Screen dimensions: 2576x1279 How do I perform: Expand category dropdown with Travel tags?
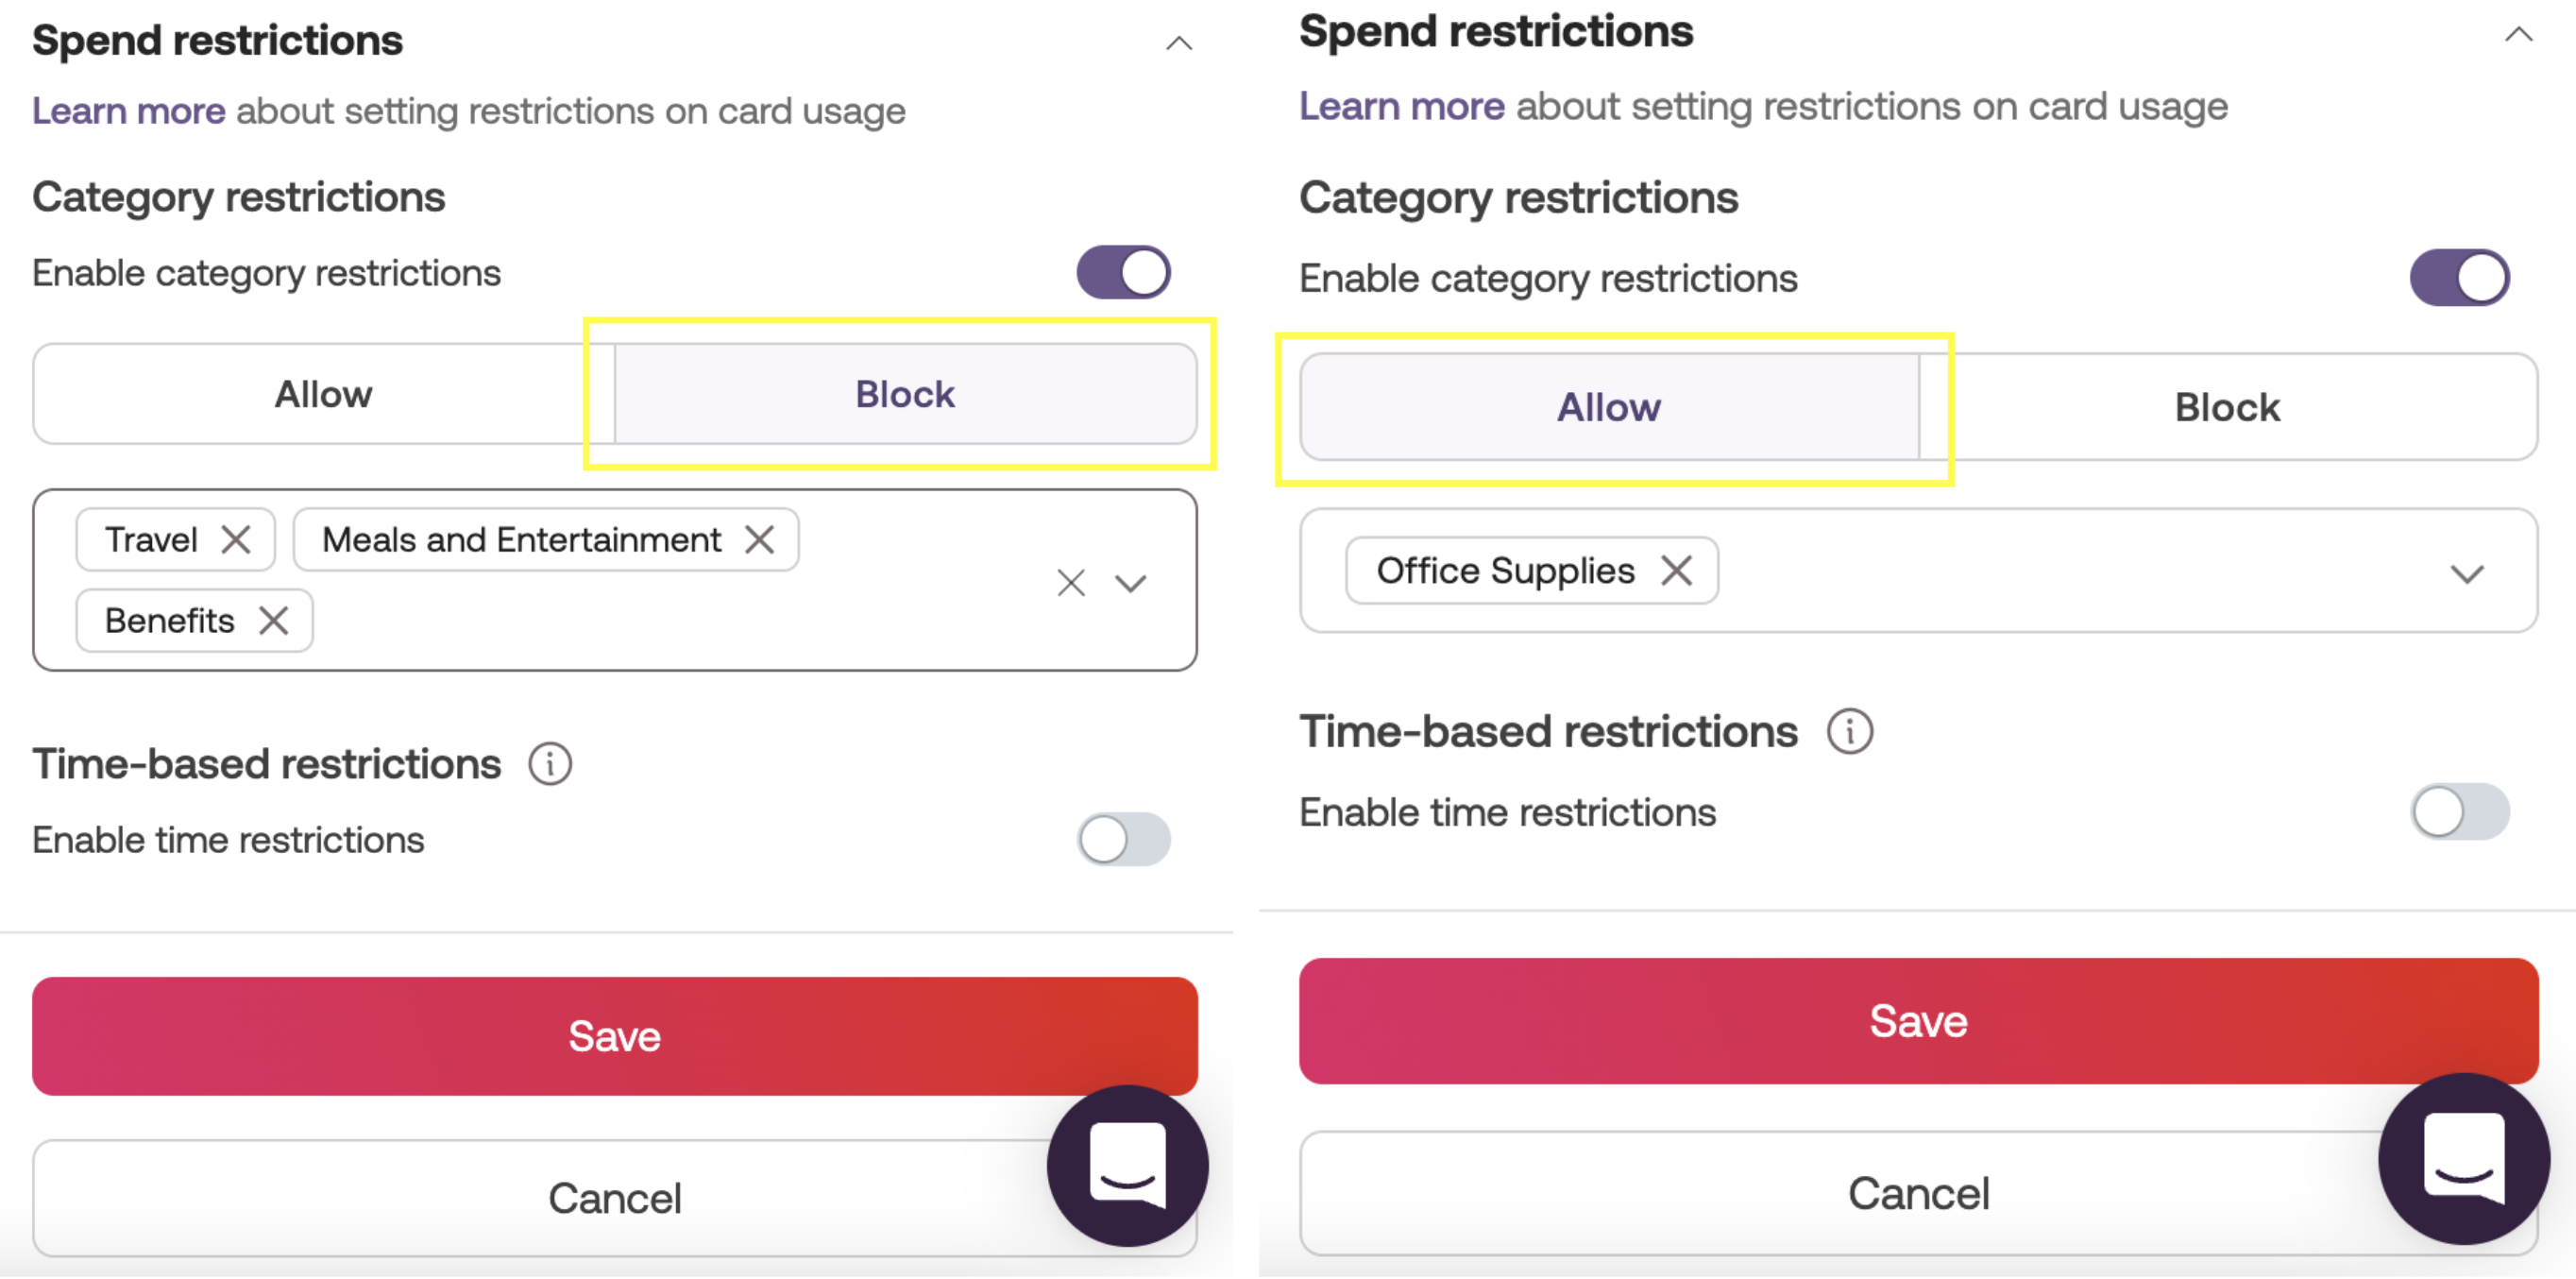tap(1131, 583)
